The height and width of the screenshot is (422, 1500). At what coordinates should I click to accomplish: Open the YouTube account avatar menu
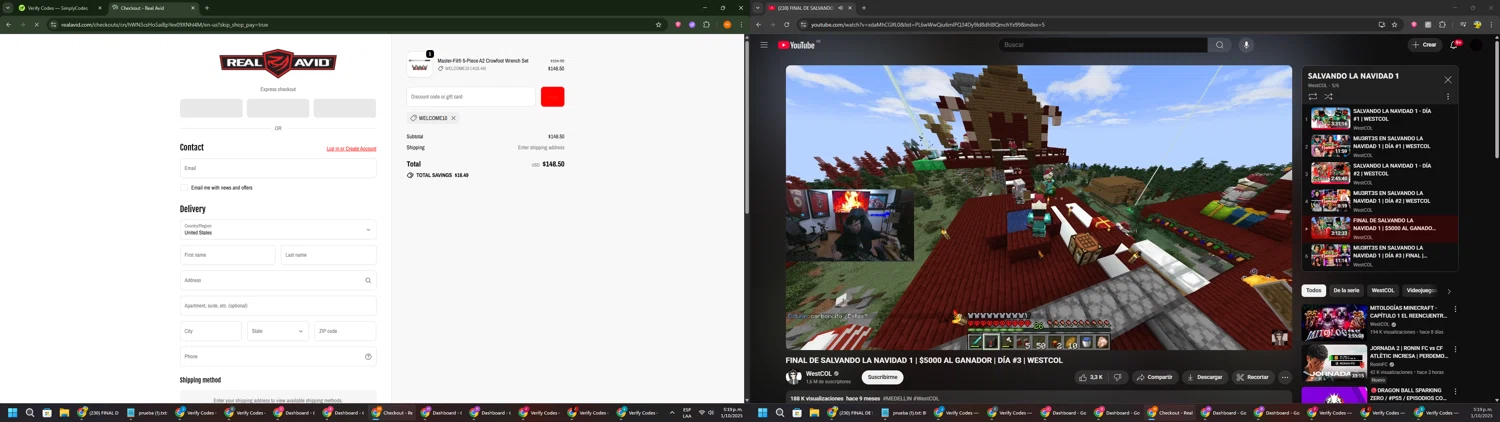click(1476, 45)
